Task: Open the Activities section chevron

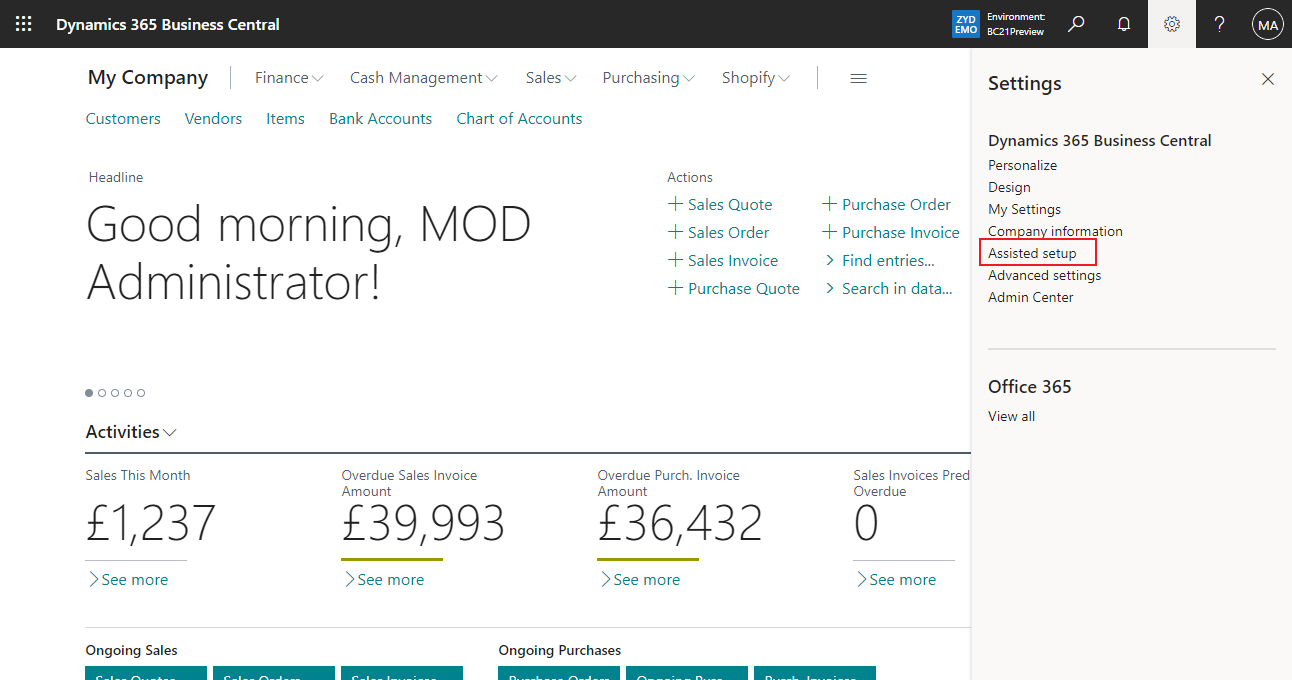Action: [170, 432]
